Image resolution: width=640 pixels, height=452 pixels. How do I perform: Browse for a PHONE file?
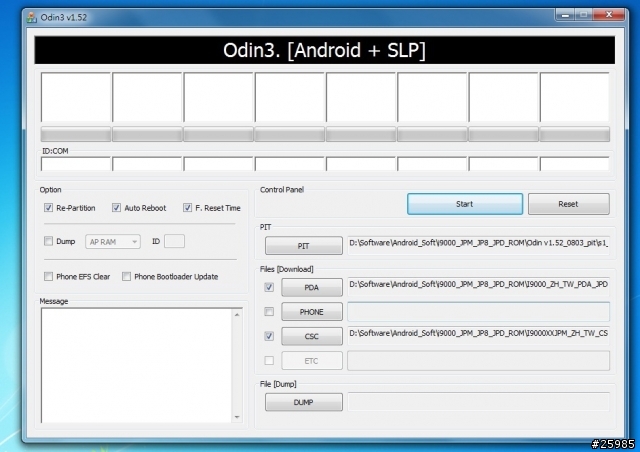tap(312, 312)
